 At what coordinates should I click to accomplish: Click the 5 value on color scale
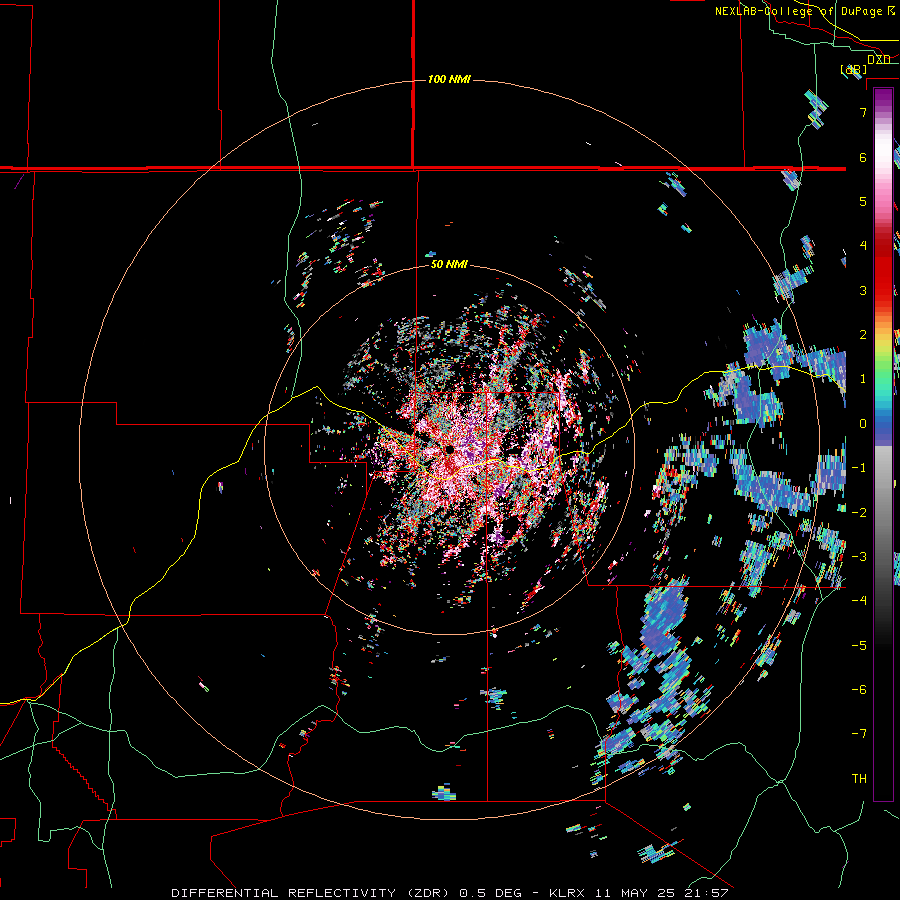(x=863, y=201)
